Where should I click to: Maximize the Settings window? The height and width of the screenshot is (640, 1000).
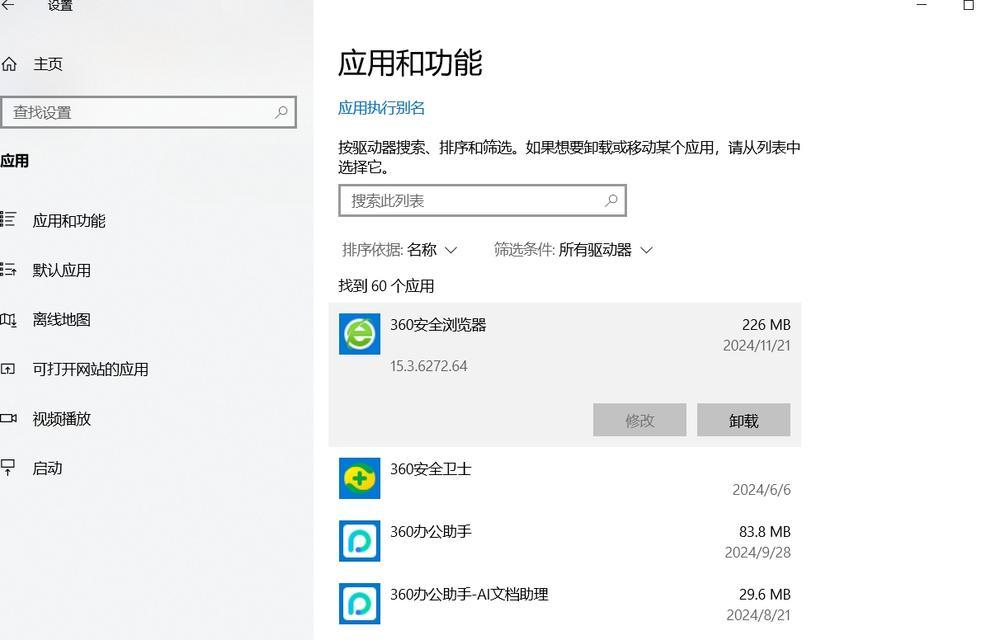[x=968, y=5]
